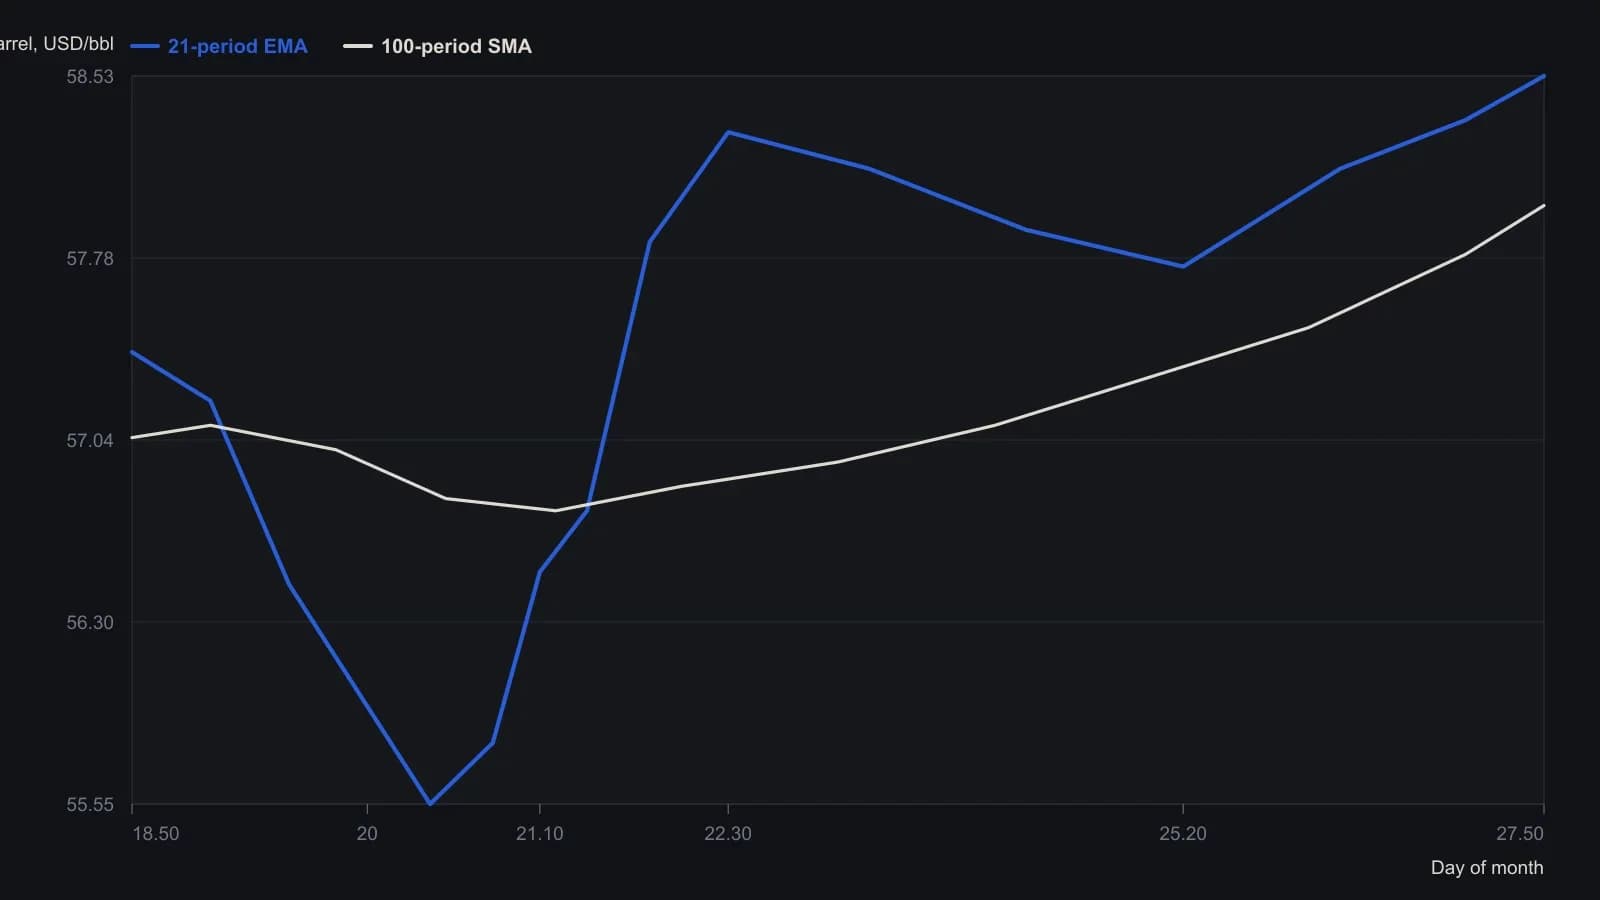
Task: Click the 21.10 x-axis tick label
Action: (540, 834)
